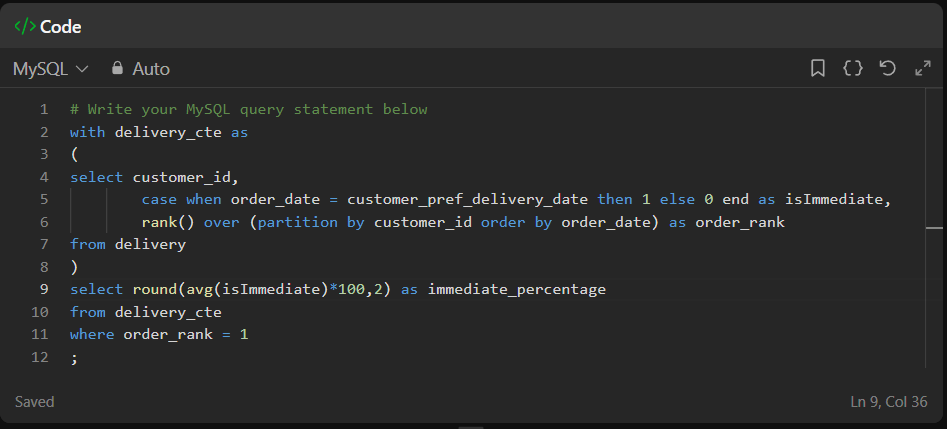Click the semicolon on line 12
The width and height of the screenshot is (947, 429).
coord(74,358)
